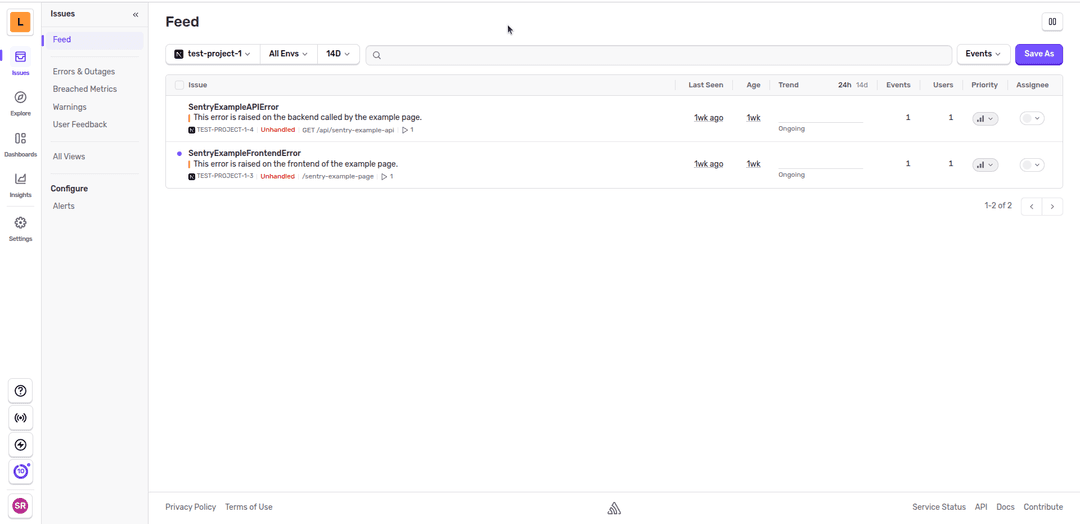Click the layout toggle icon next to Feed
This screenshot has height=524, width=1080.
tap(1052, 22)
